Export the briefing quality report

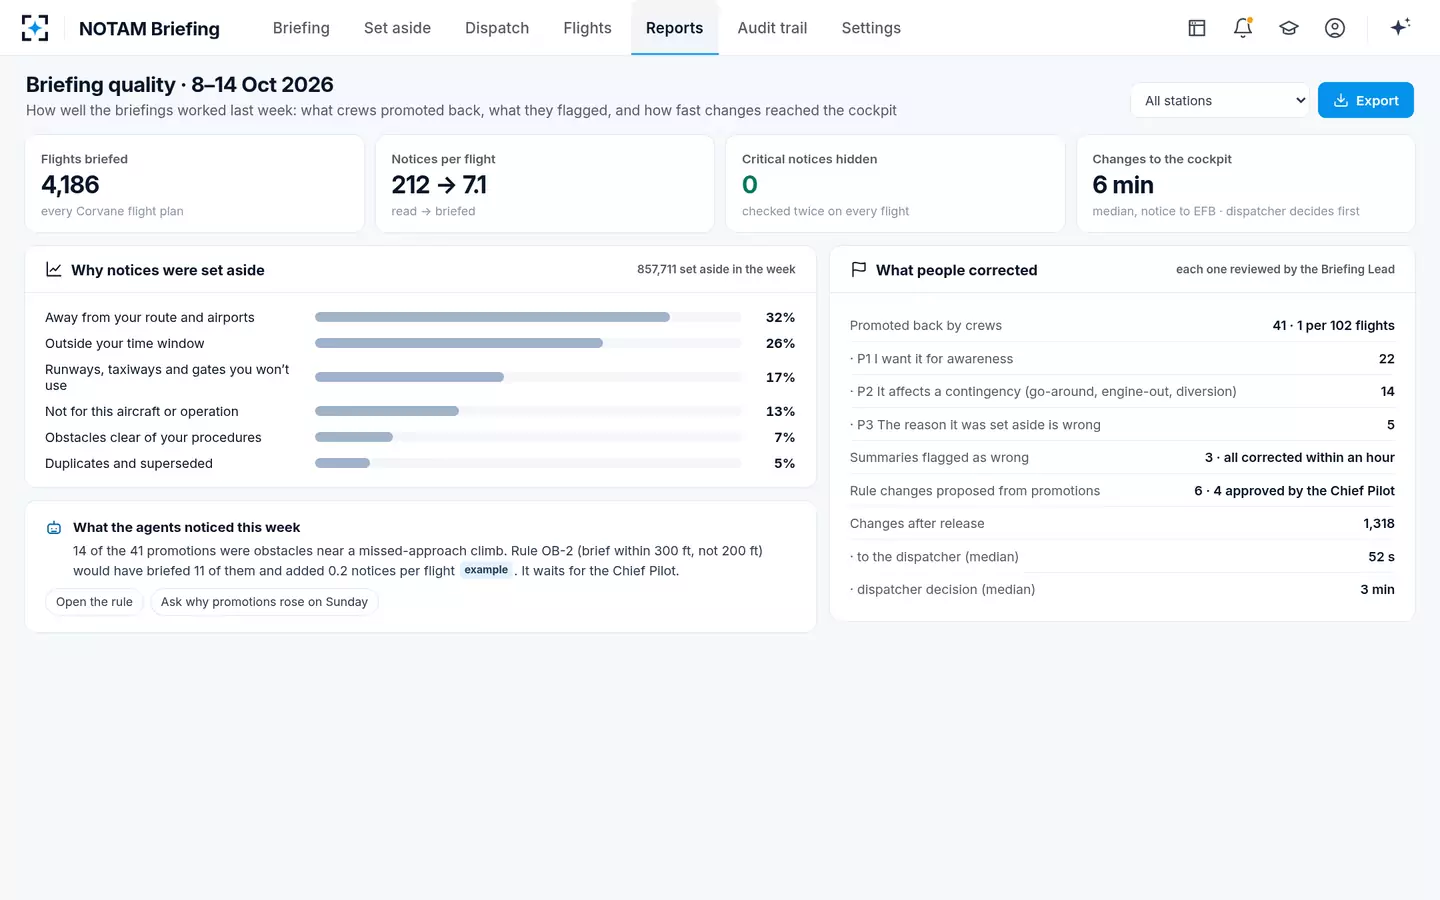(1365, 100)
